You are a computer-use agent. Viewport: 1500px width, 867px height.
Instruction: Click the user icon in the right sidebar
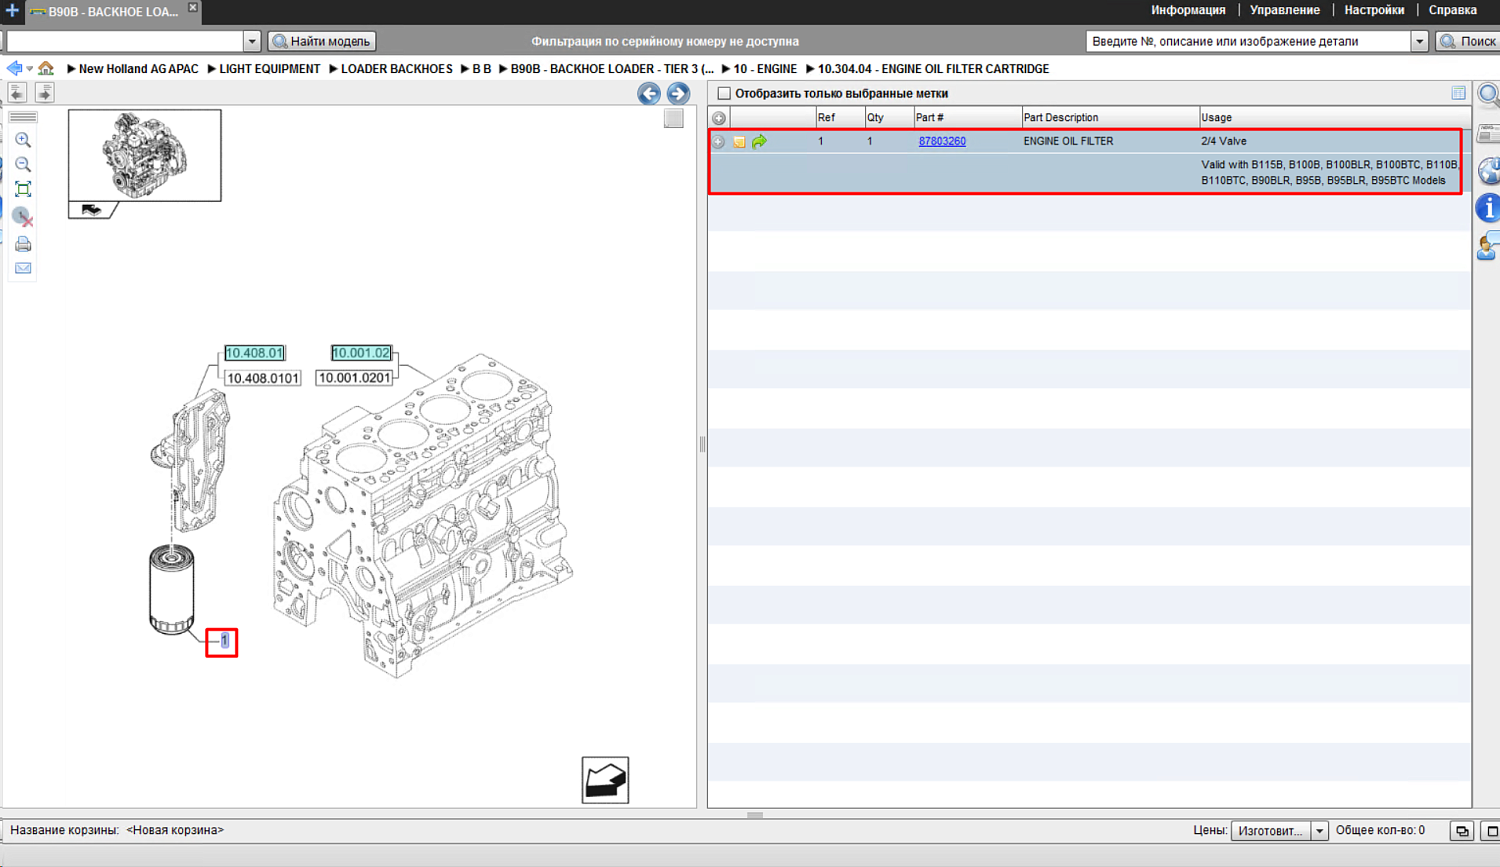click(1489, 245)
